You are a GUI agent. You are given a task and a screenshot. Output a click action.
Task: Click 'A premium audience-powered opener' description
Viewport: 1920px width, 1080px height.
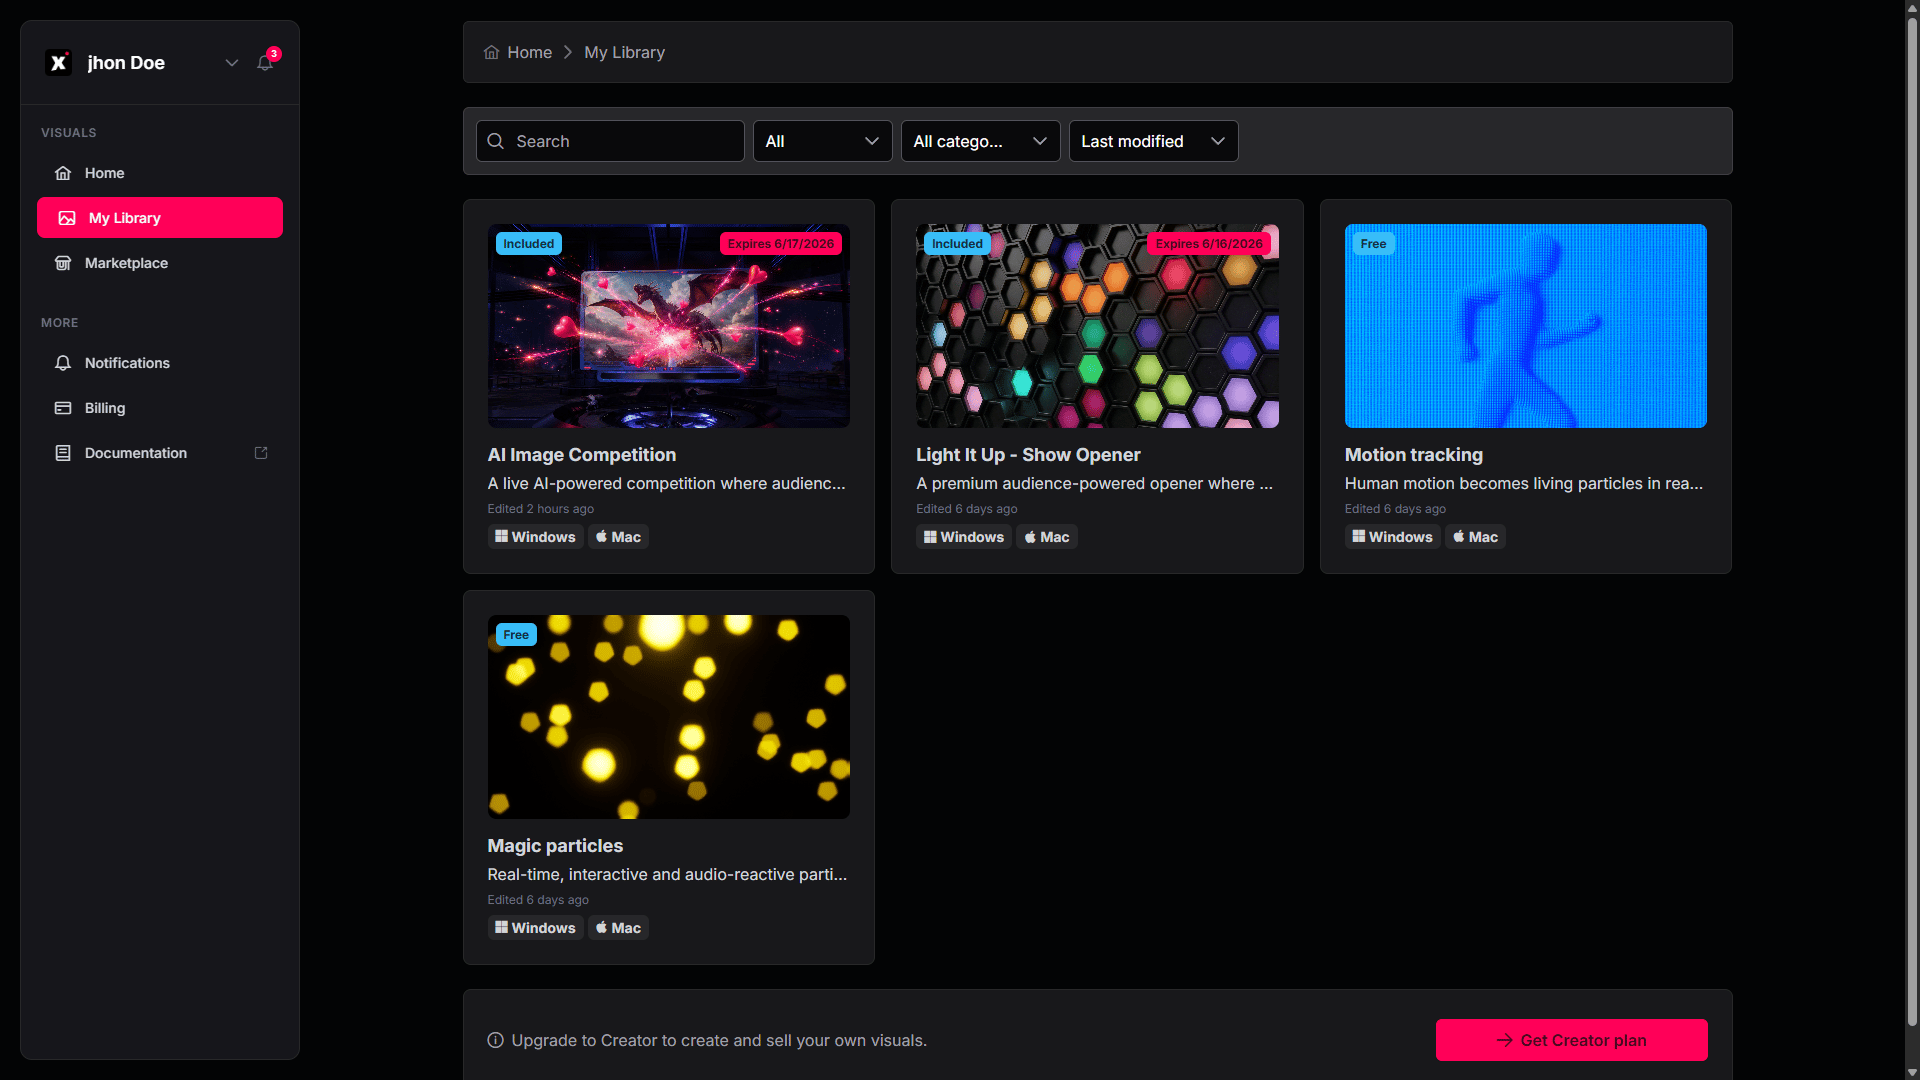[x=1094, y=484]
